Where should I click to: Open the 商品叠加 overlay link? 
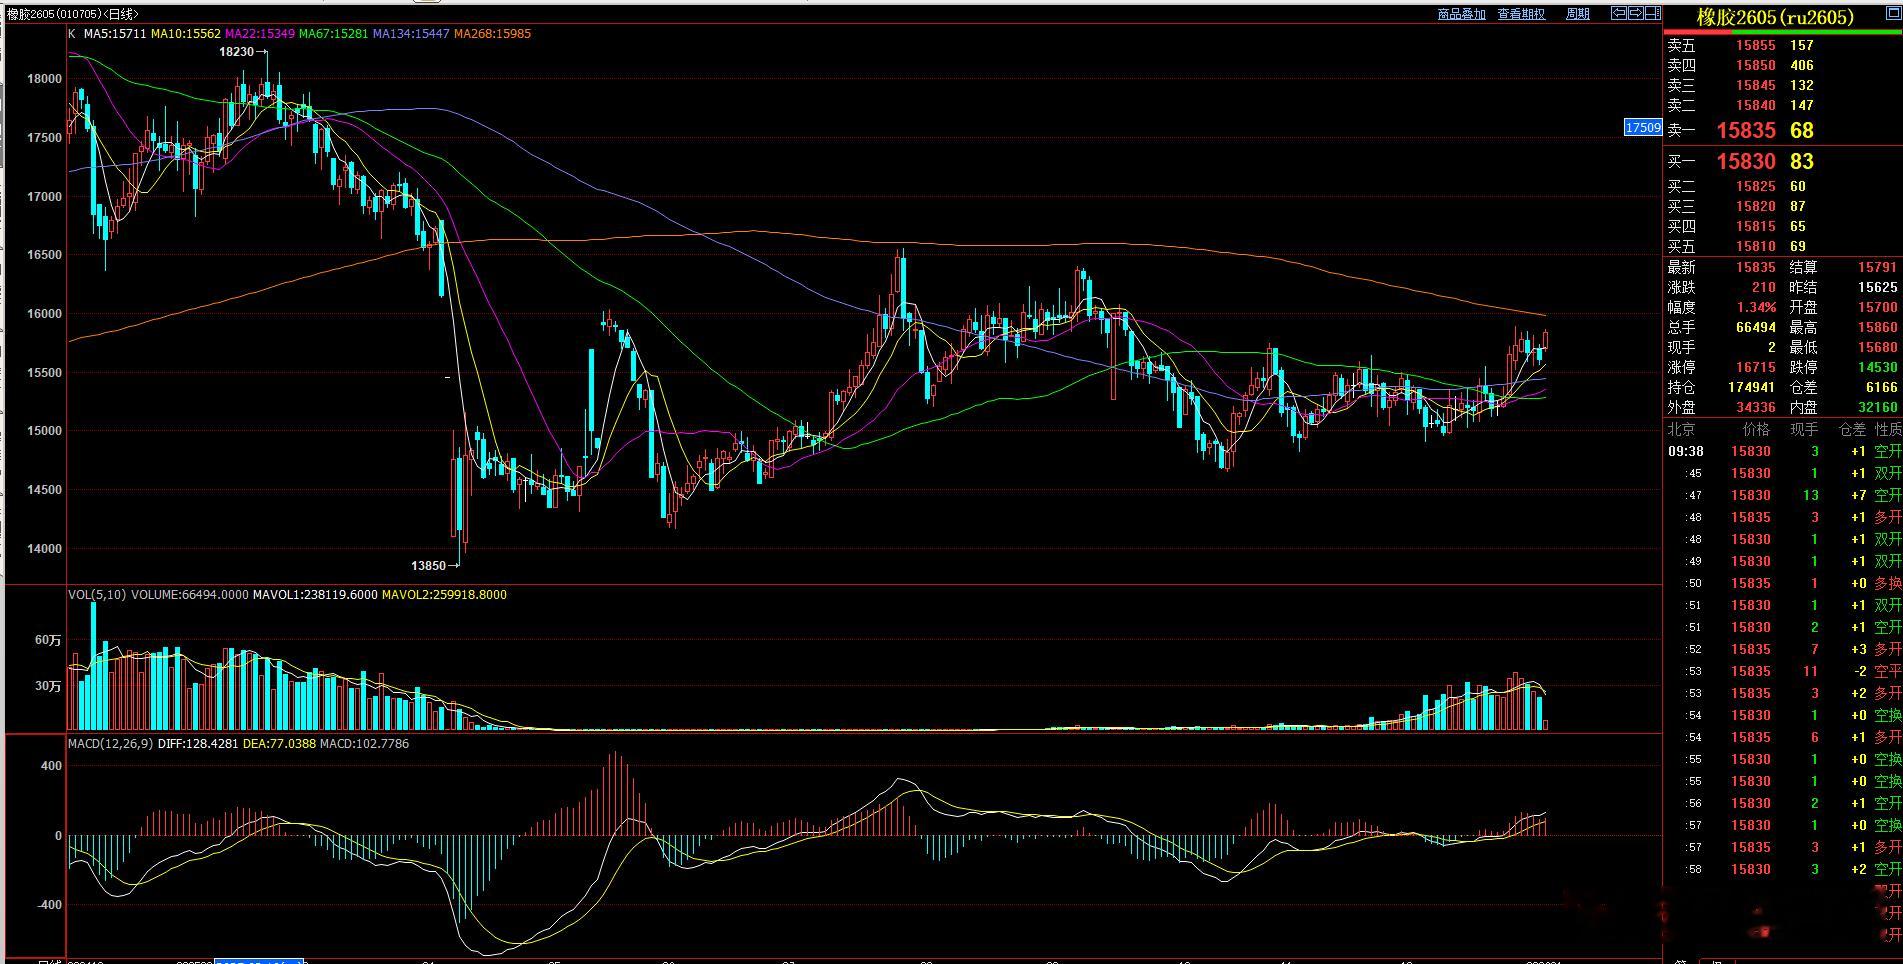[x=1461, y=14]
